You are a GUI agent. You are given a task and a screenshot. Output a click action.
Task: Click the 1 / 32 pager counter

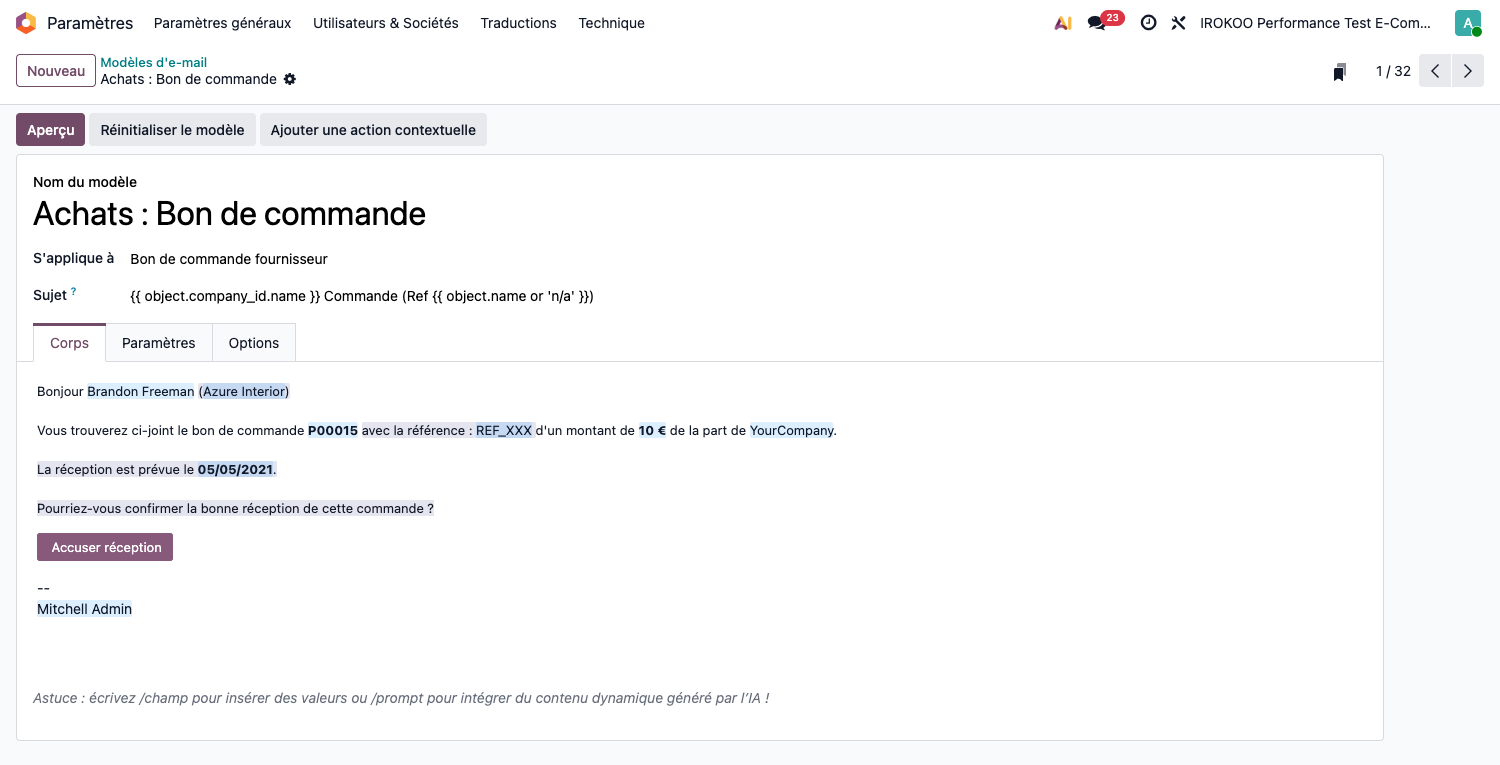(1393, 71)
